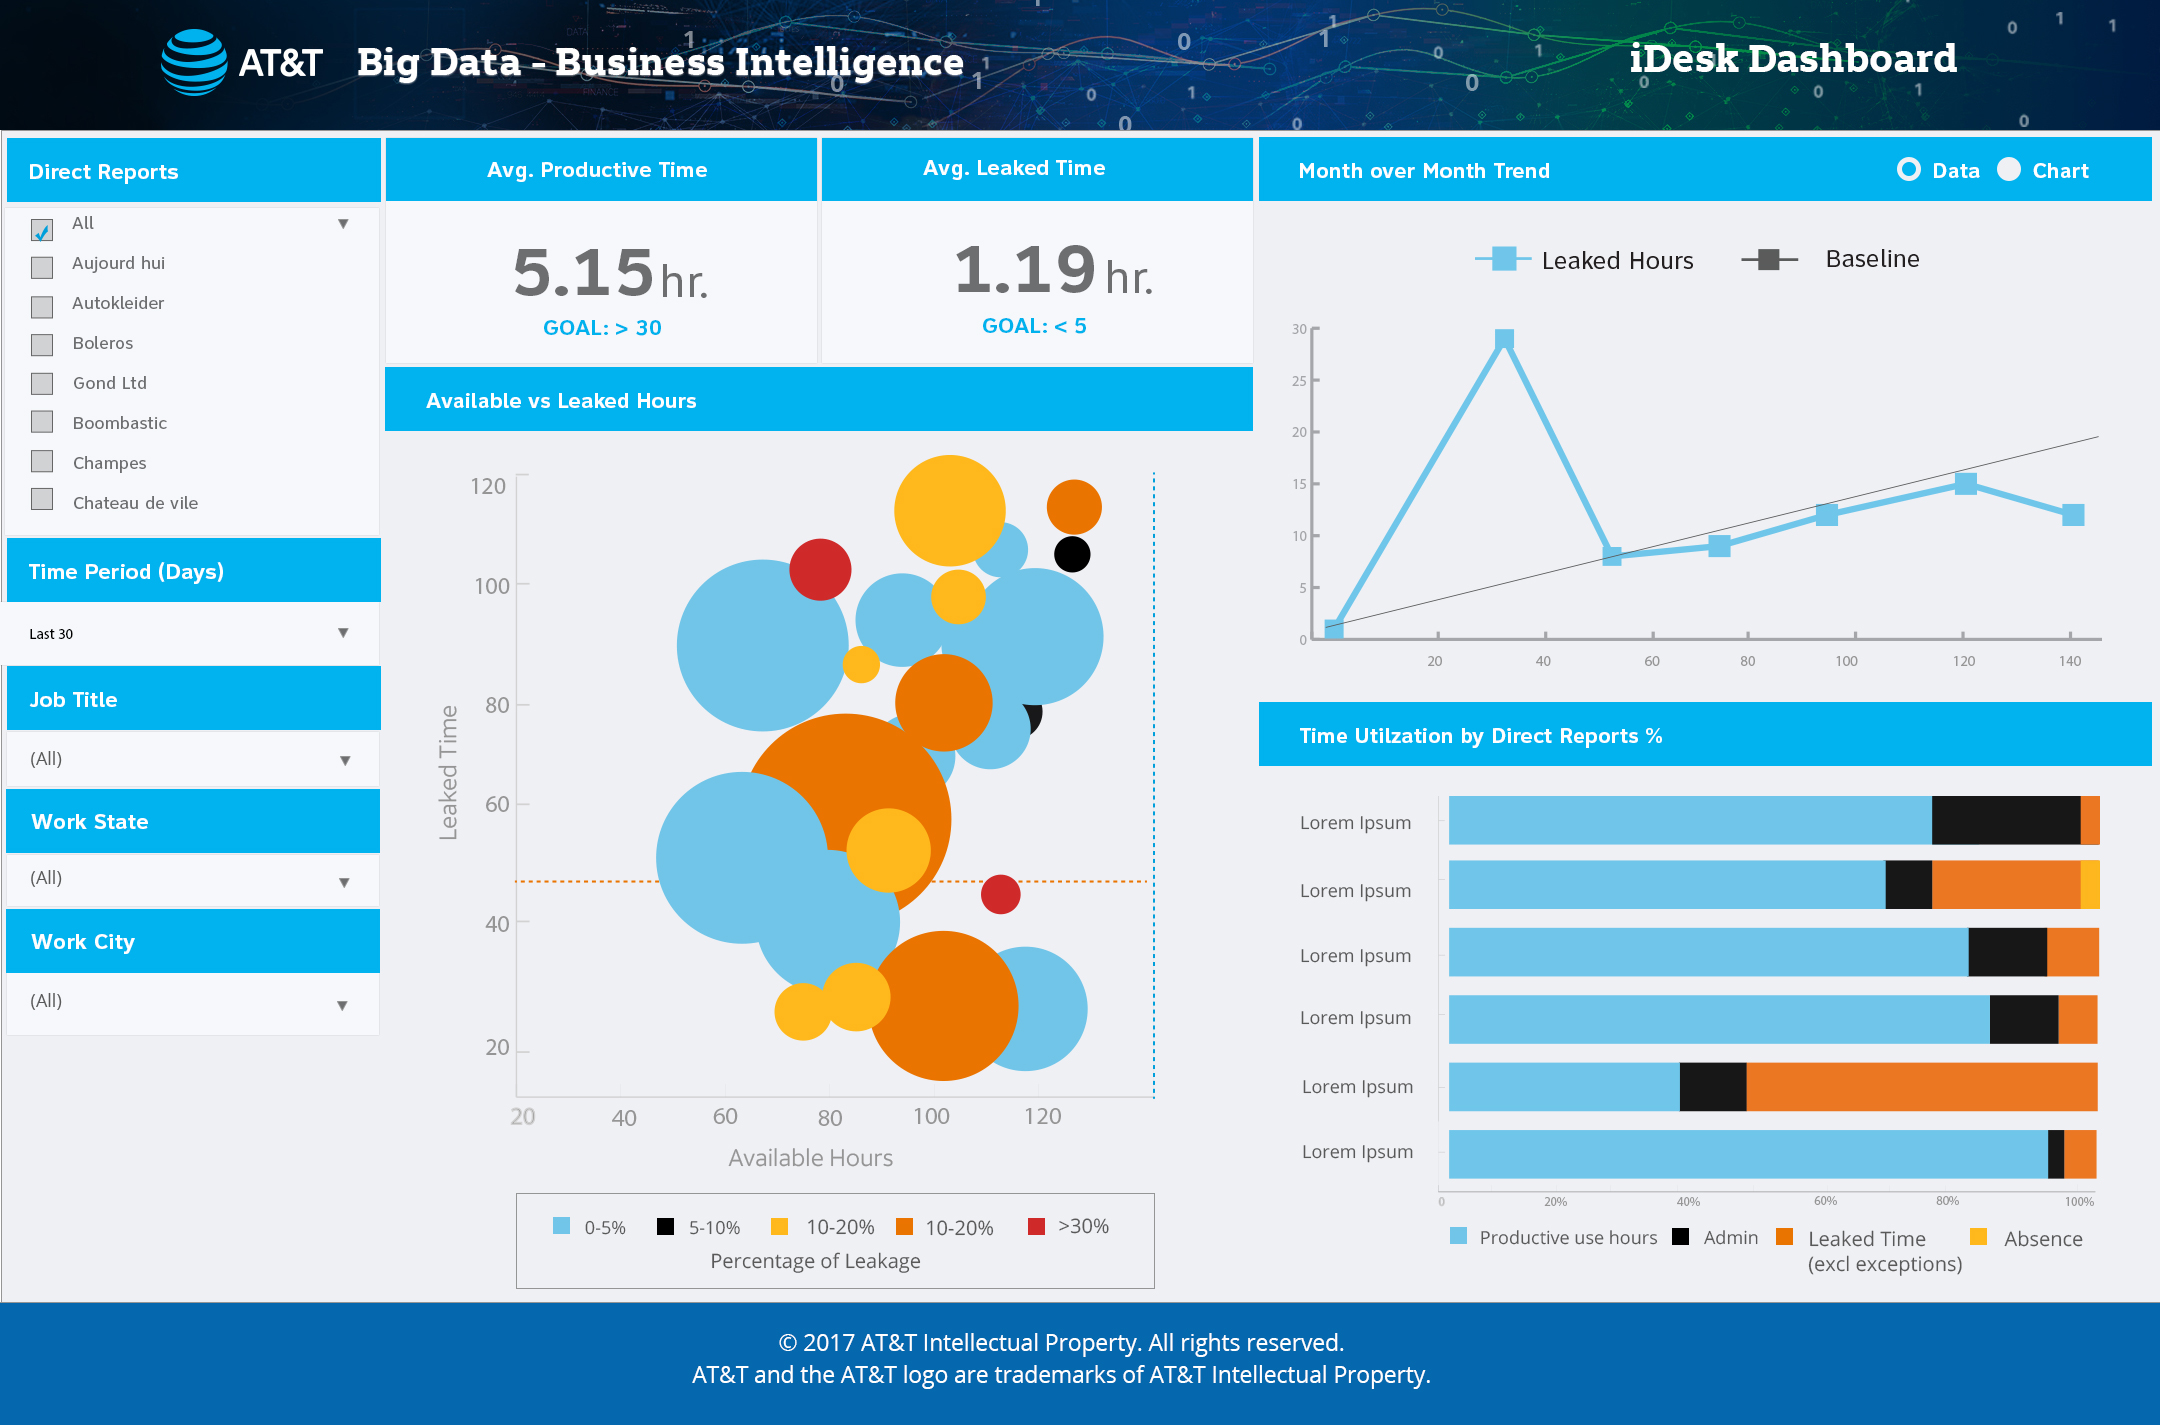Viewport: 2160px width, 1425px height.
Task: Expand the Job Title dropdown
Action: tap(345, 760)
